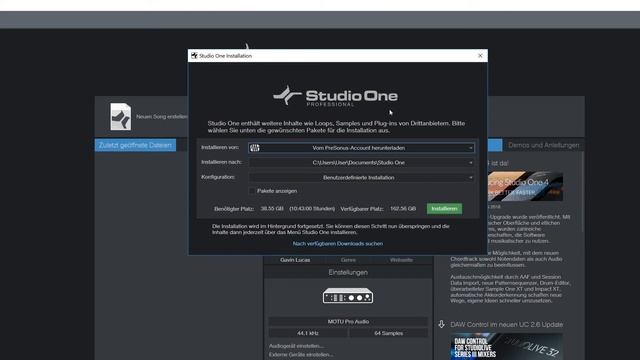This screenshot has width=640, height=360.
Task: Click the Installieren button
Action: click(444, 209)
